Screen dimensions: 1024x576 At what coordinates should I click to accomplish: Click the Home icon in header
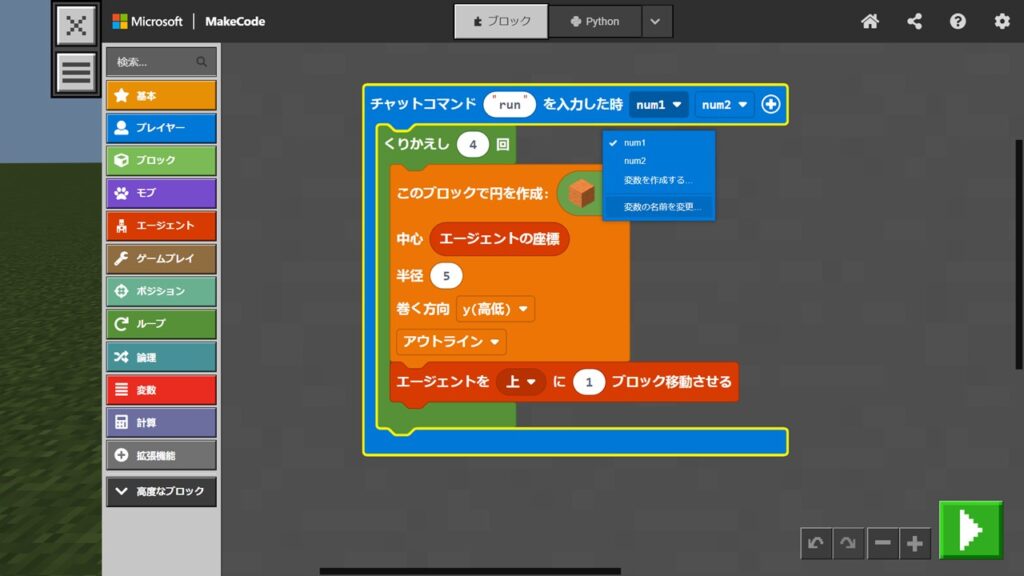tap(870, 21)
